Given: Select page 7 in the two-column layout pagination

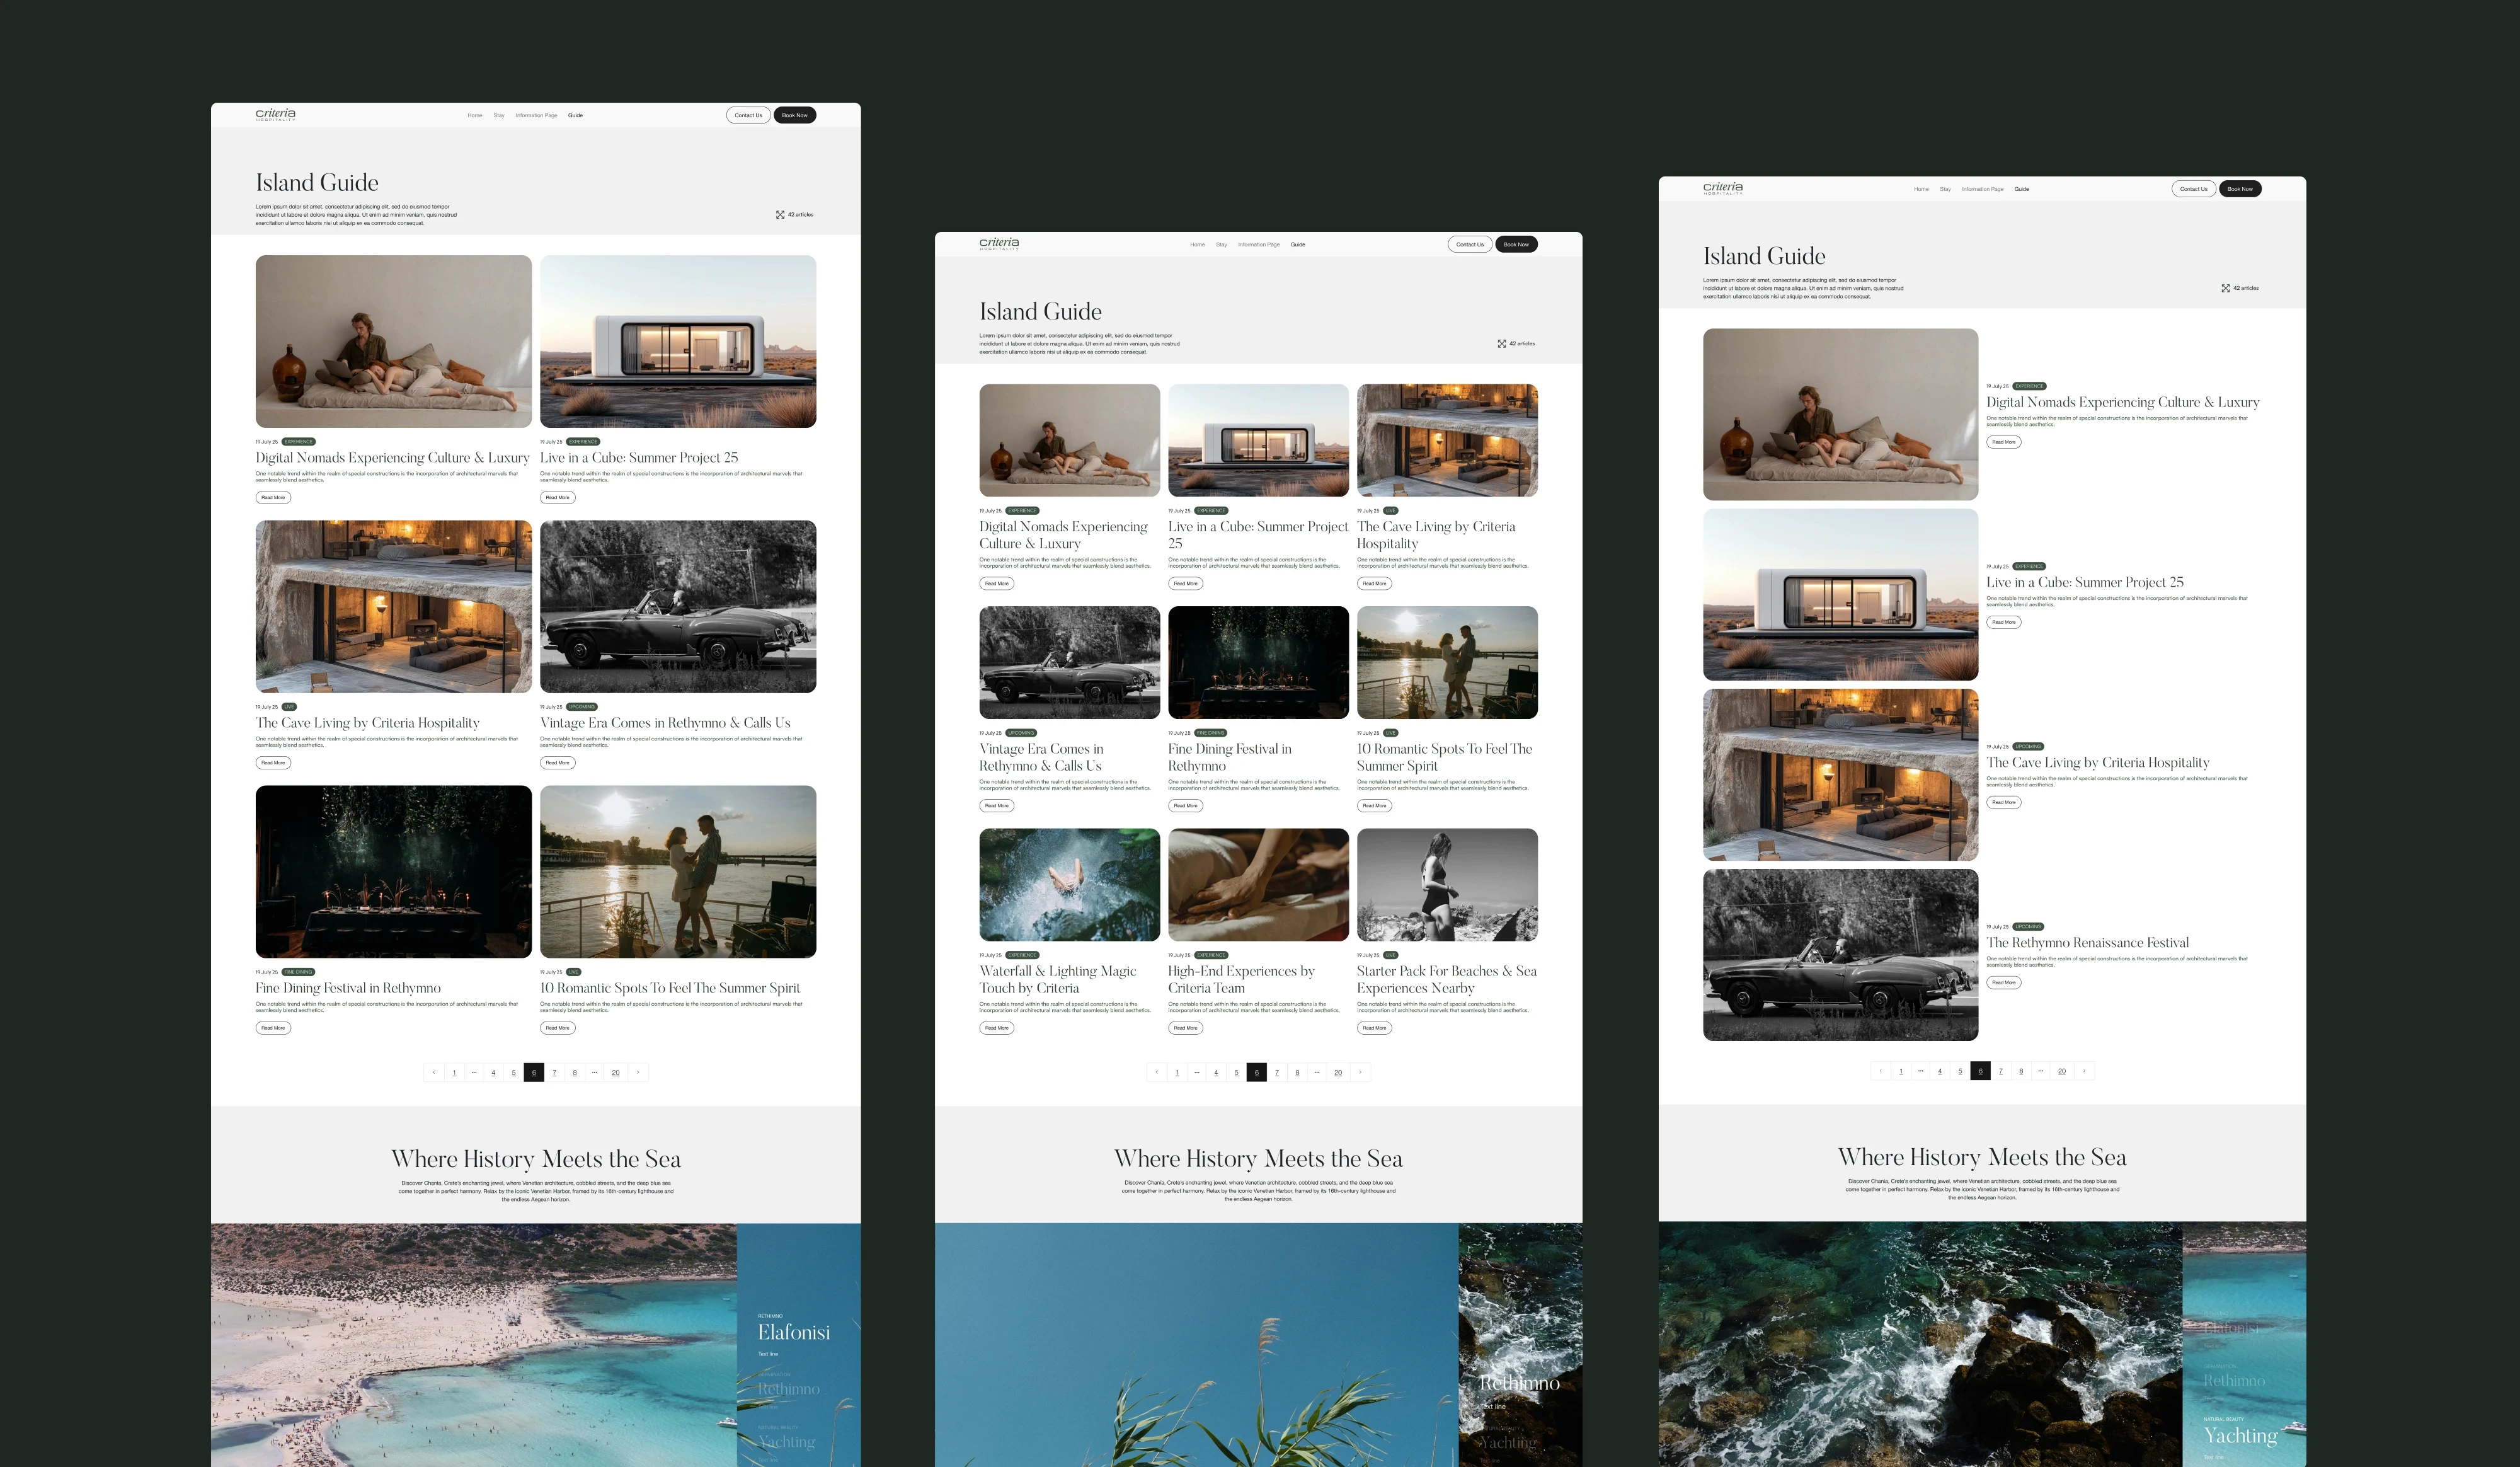Looking at the screenshot, I should click(554, 1072).
